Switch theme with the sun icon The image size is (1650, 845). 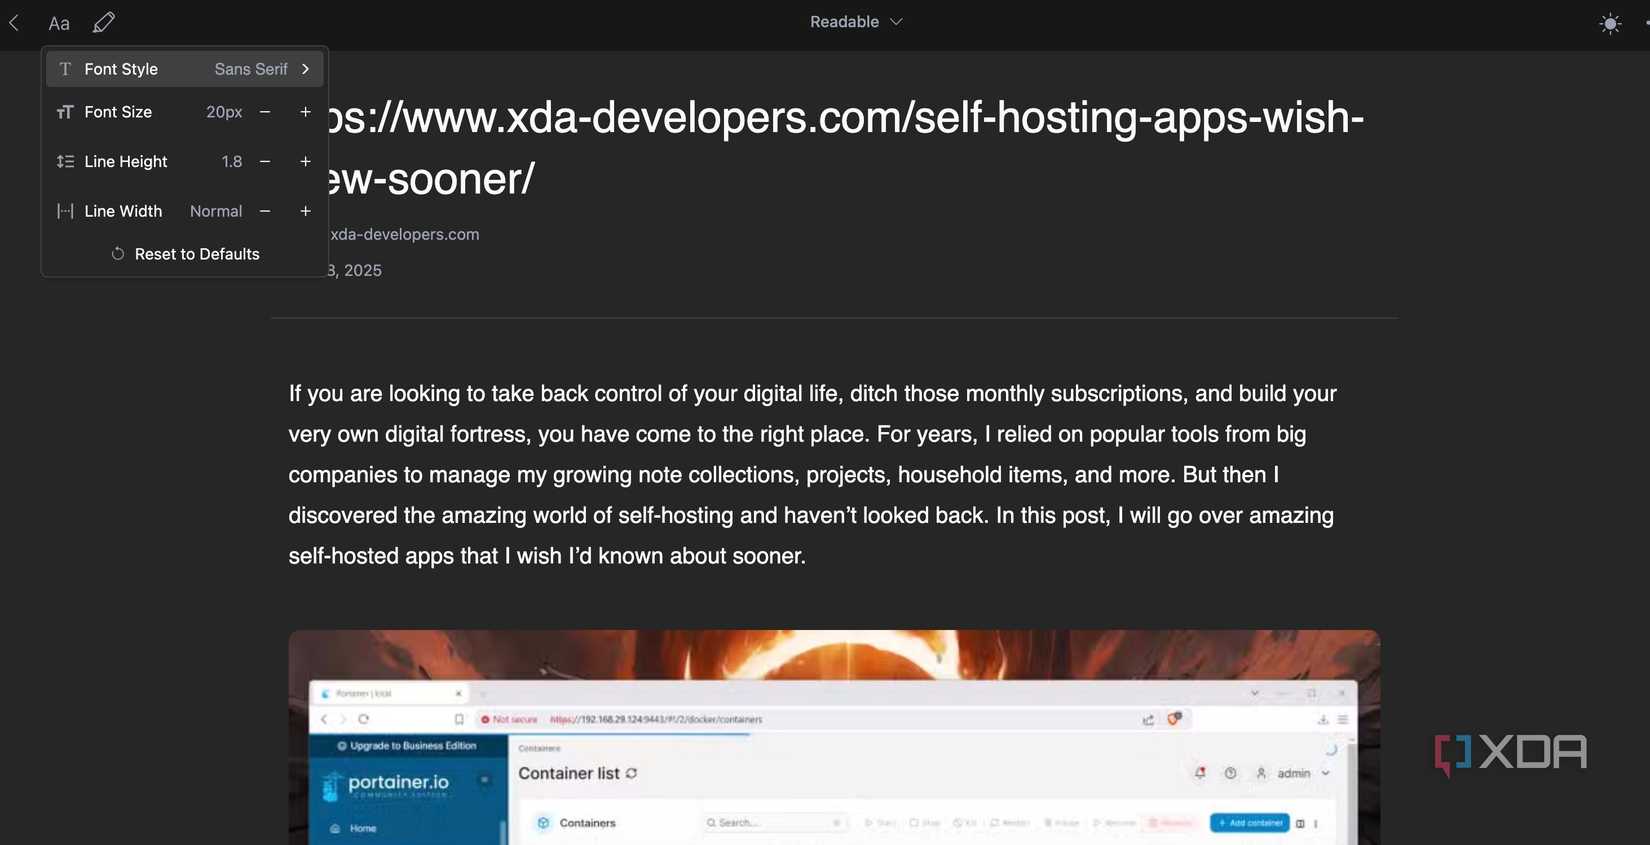pos(1610,23)
